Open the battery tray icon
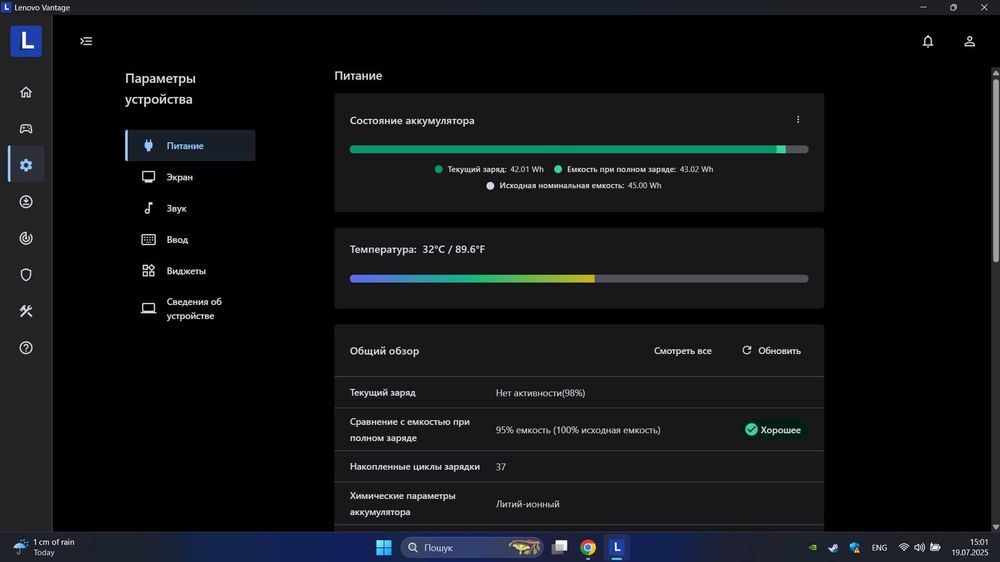The image size is (1000, 562). click(x=935, y=547)
